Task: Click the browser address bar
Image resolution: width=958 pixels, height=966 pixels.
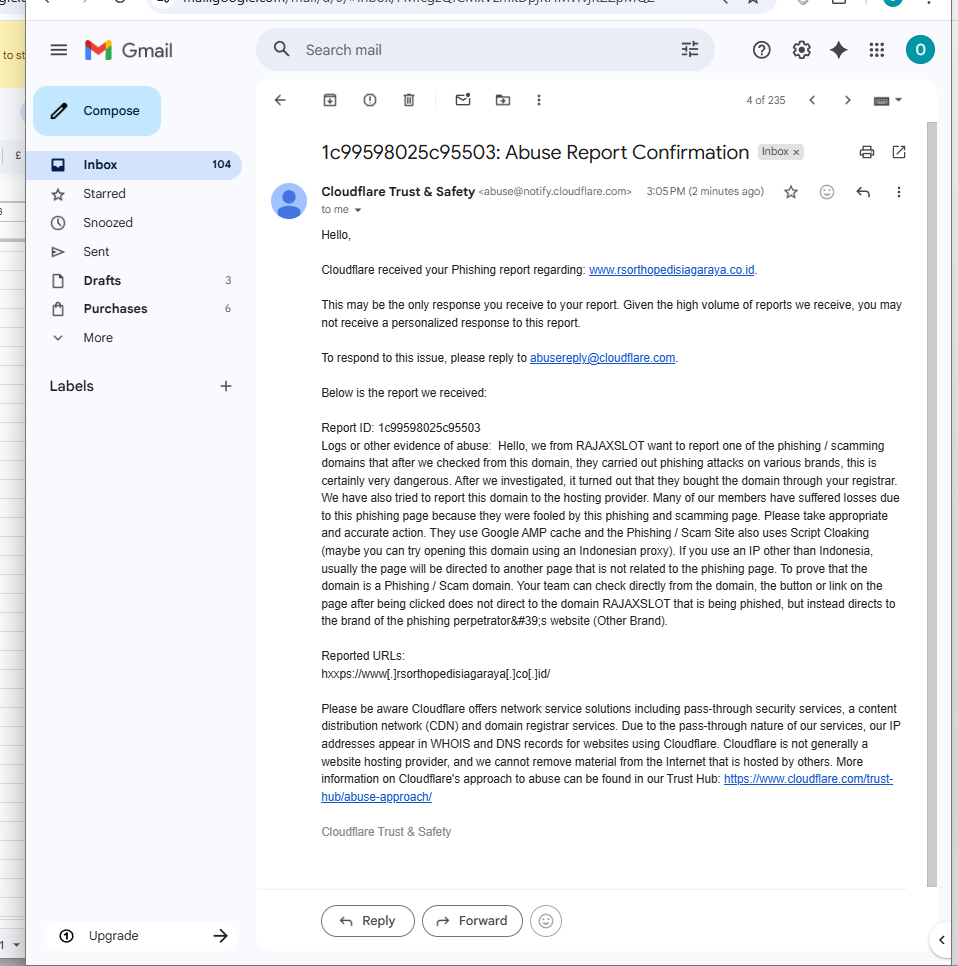Action: click(x=461, y=2)
